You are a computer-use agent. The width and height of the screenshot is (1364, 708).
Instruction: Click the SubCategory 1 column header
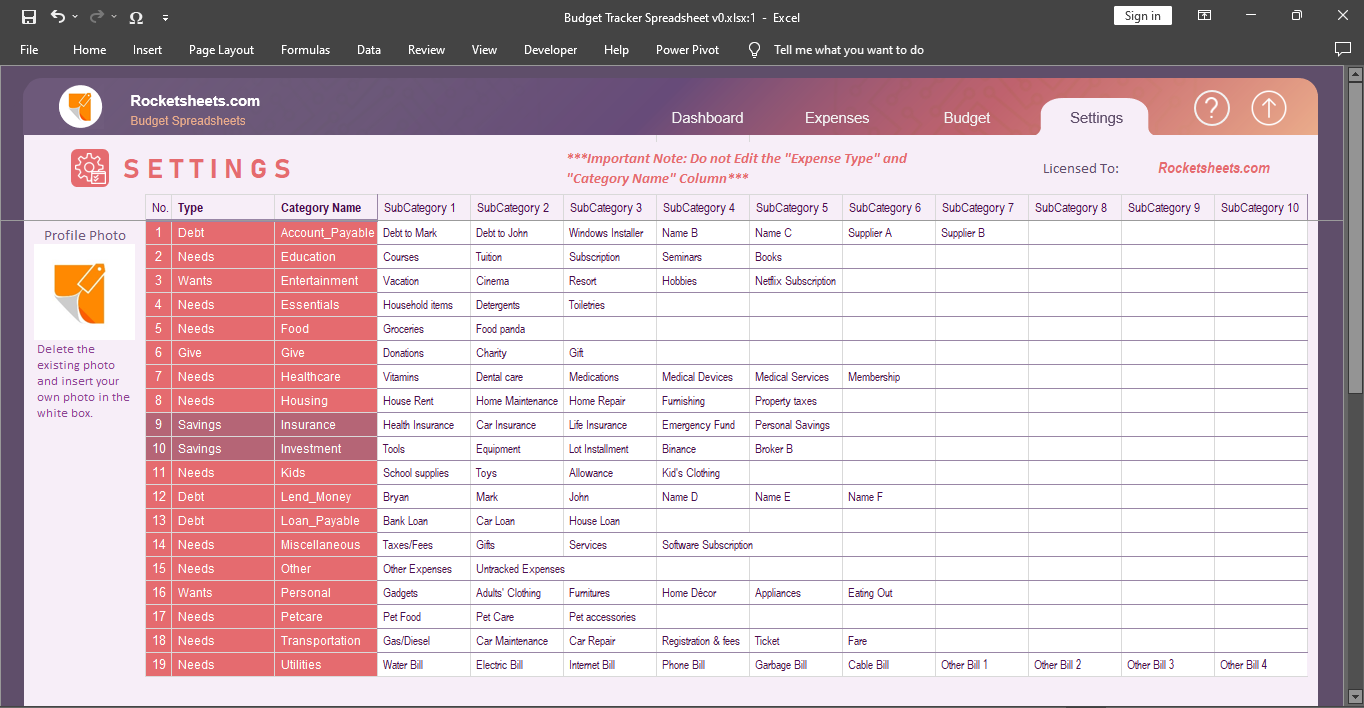(424, 208)
